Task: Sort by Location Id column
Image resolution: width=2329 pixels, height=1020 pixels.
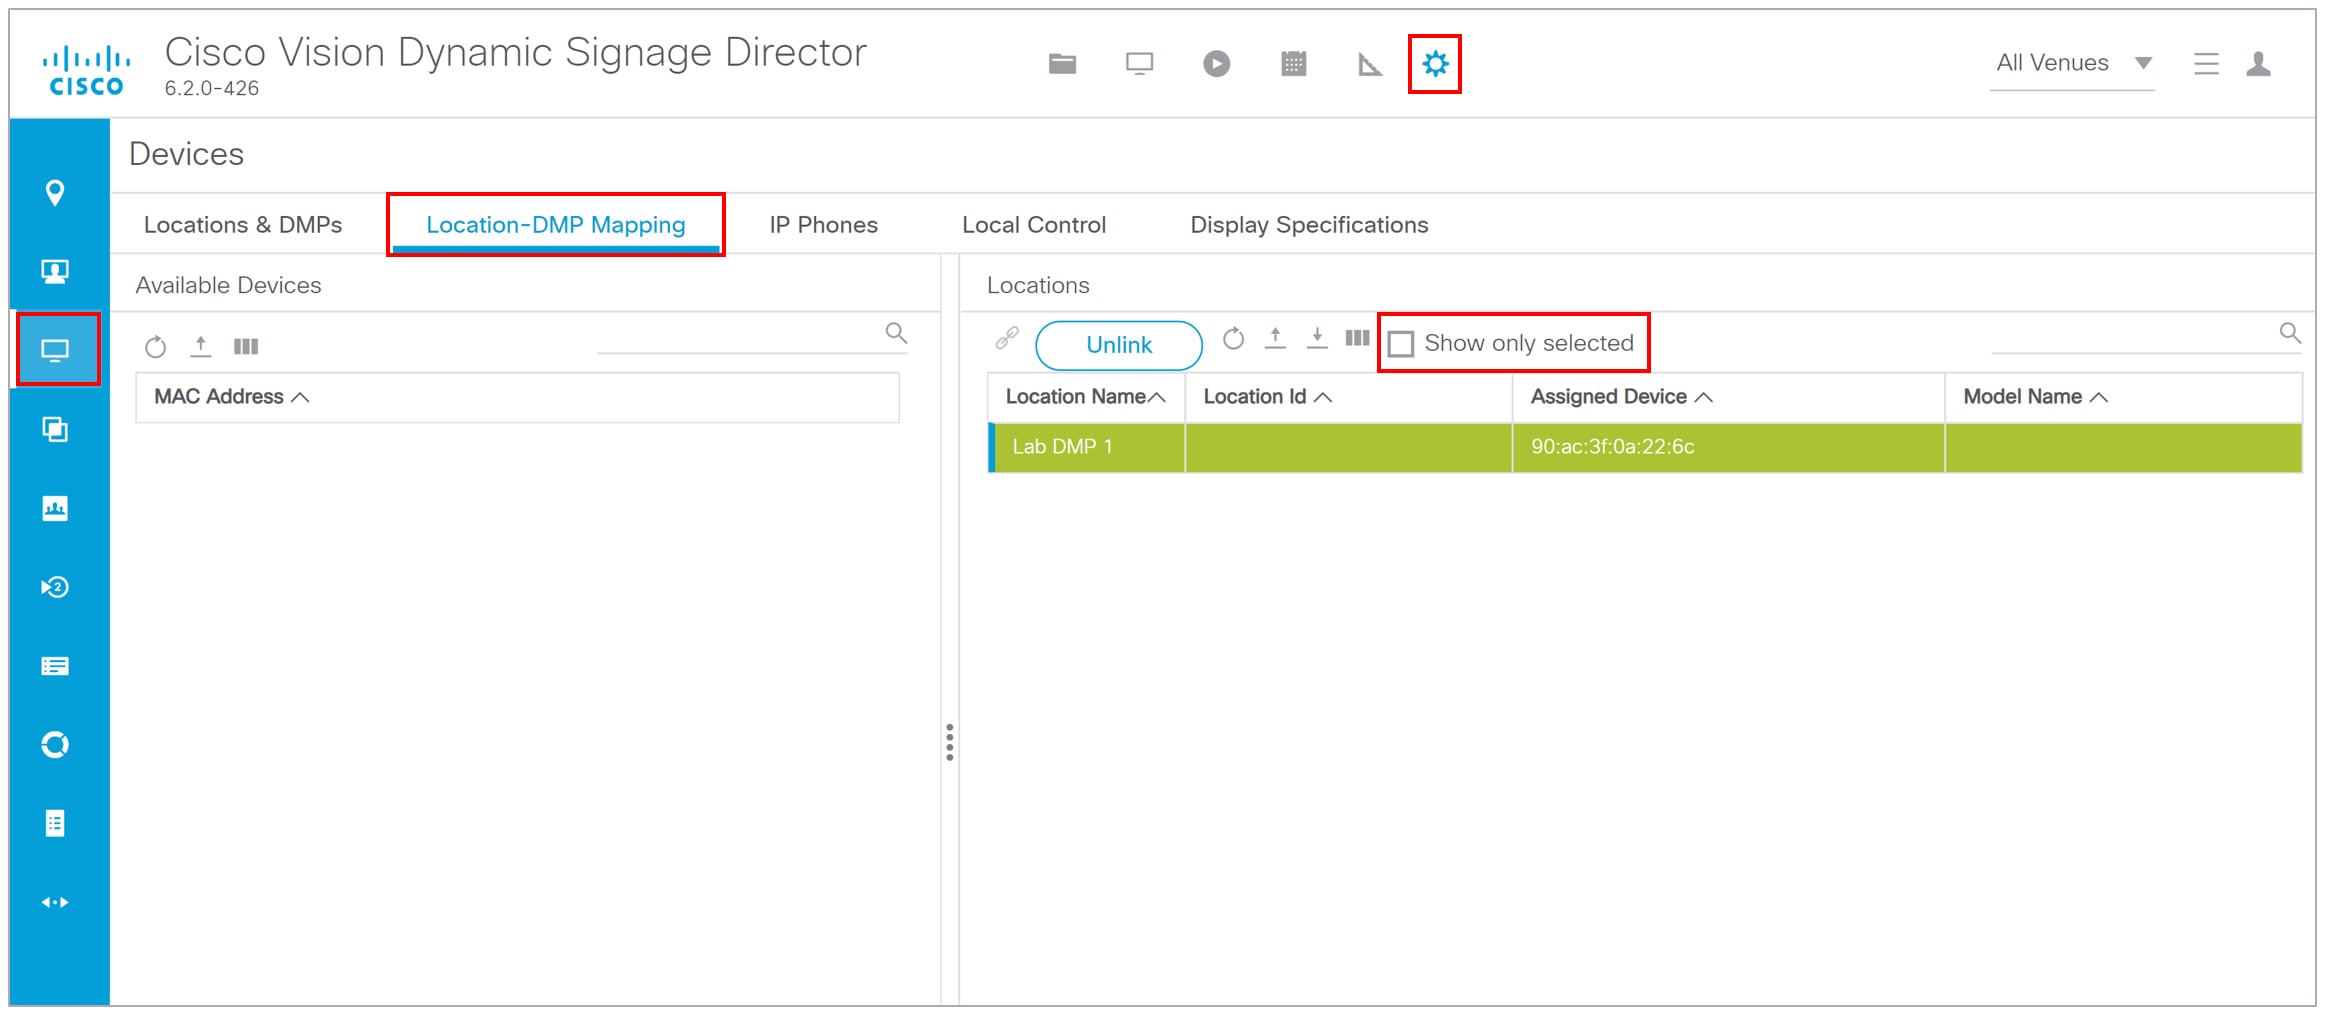Action: (1267, 397)
